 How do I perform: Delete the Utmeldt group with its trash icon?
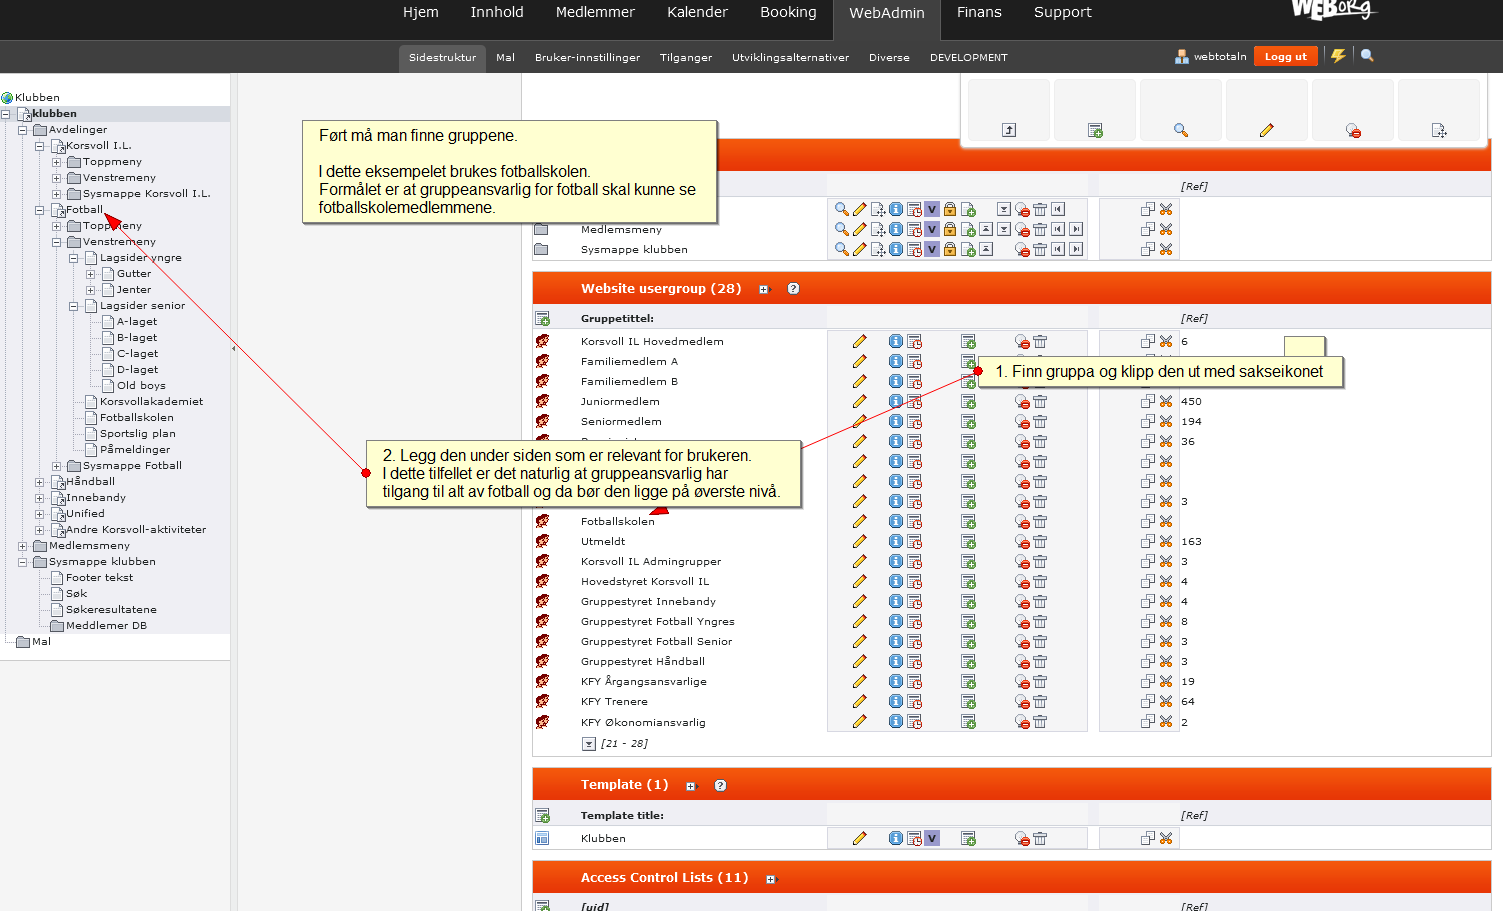[1040, 541]
